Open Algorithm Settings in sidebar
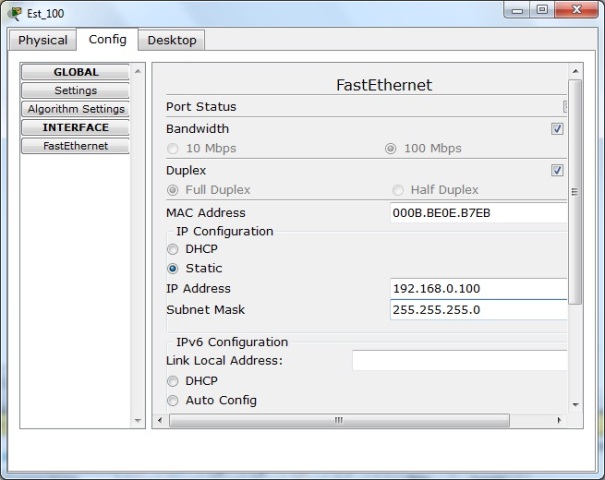Viewport: 605px width, 480px height. pos(76,109)
